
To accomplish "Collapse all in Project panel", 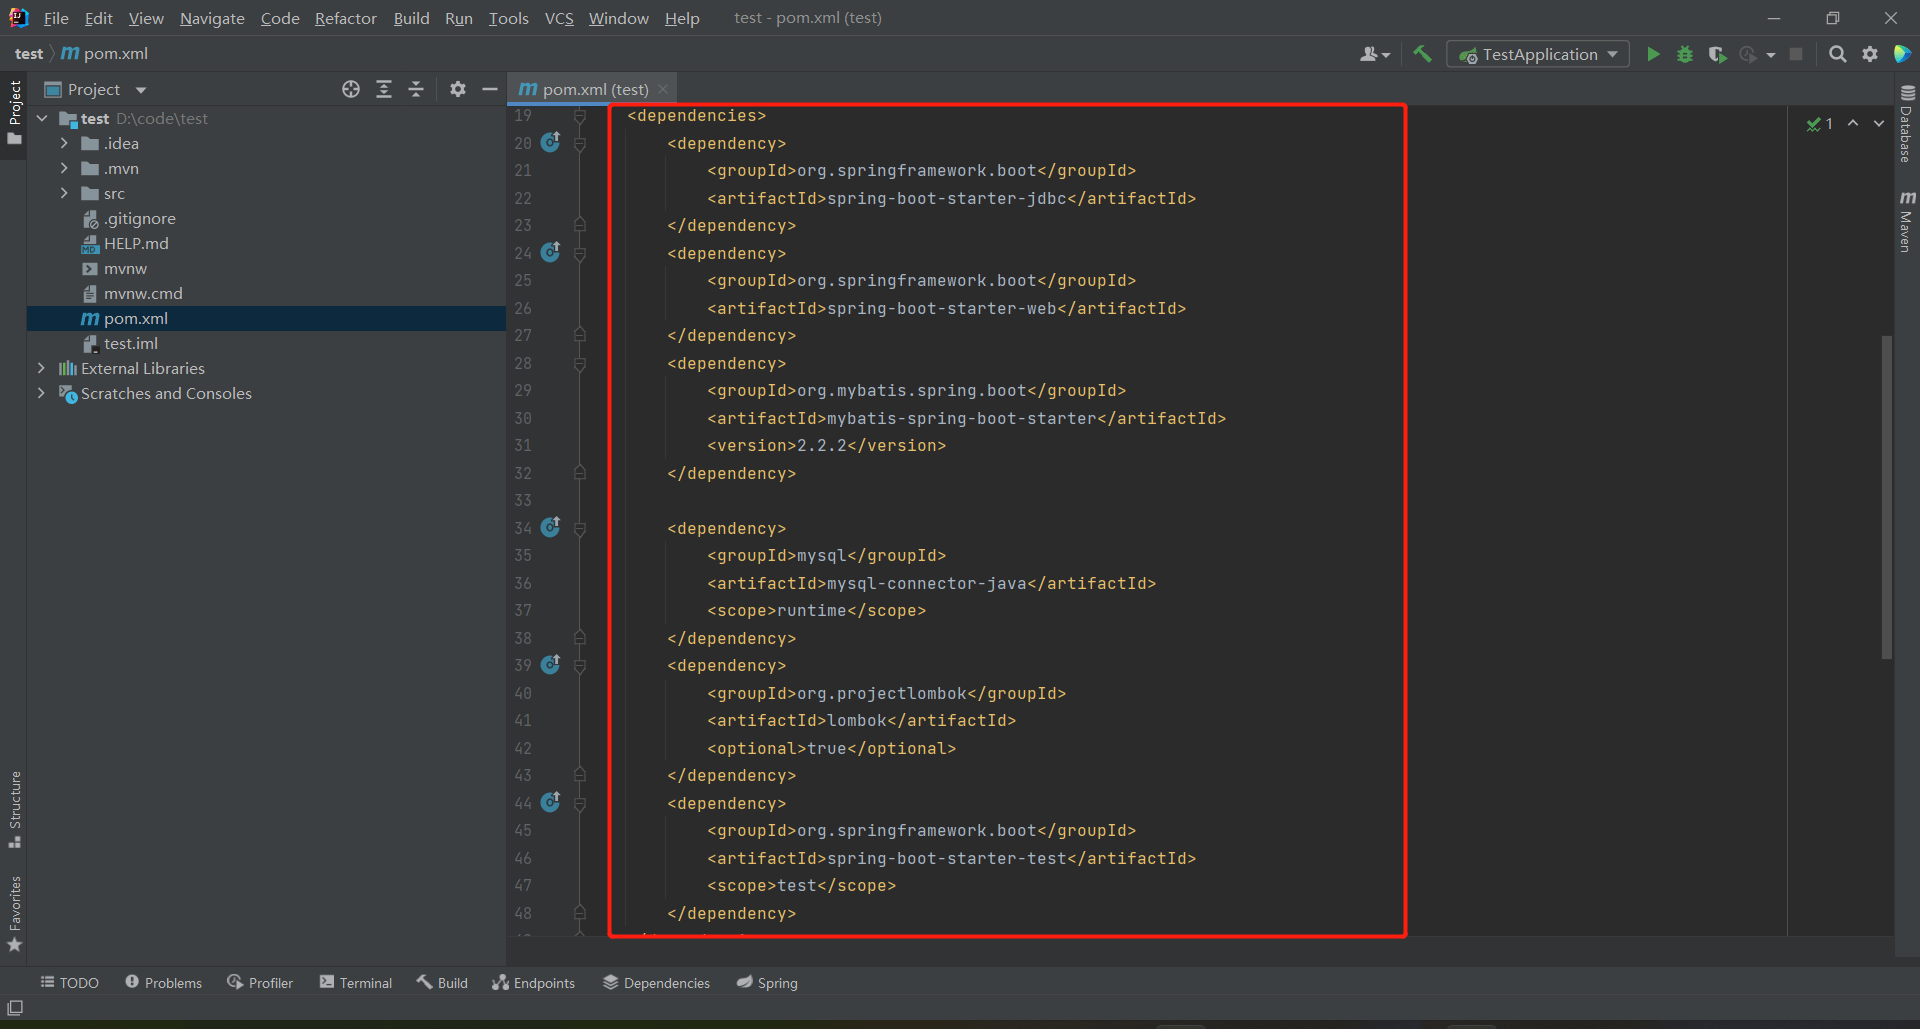I will (x=416, y=89).
